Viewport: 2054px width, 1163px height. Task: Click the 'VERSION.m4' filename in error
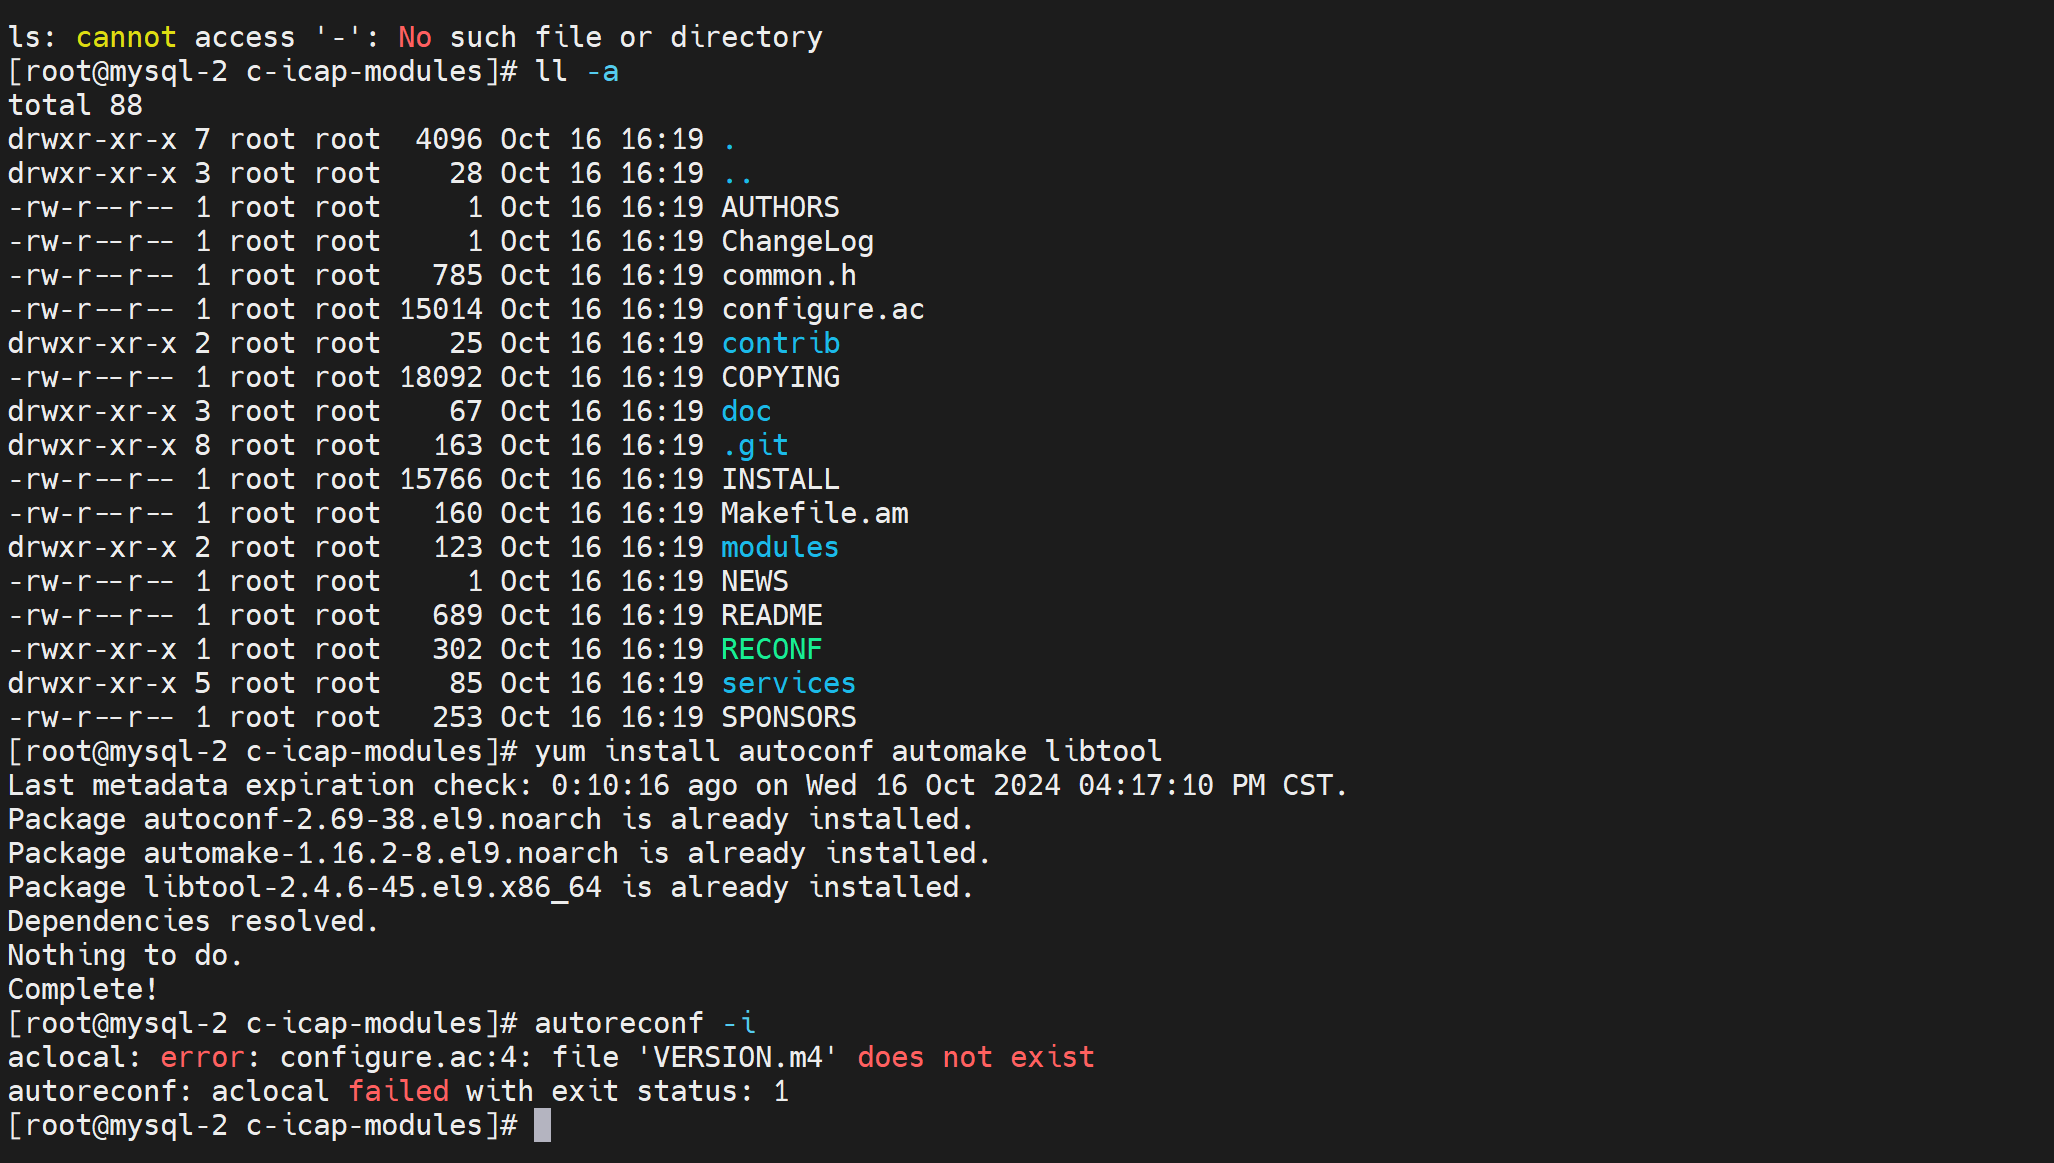click(x=738, y=1057)
